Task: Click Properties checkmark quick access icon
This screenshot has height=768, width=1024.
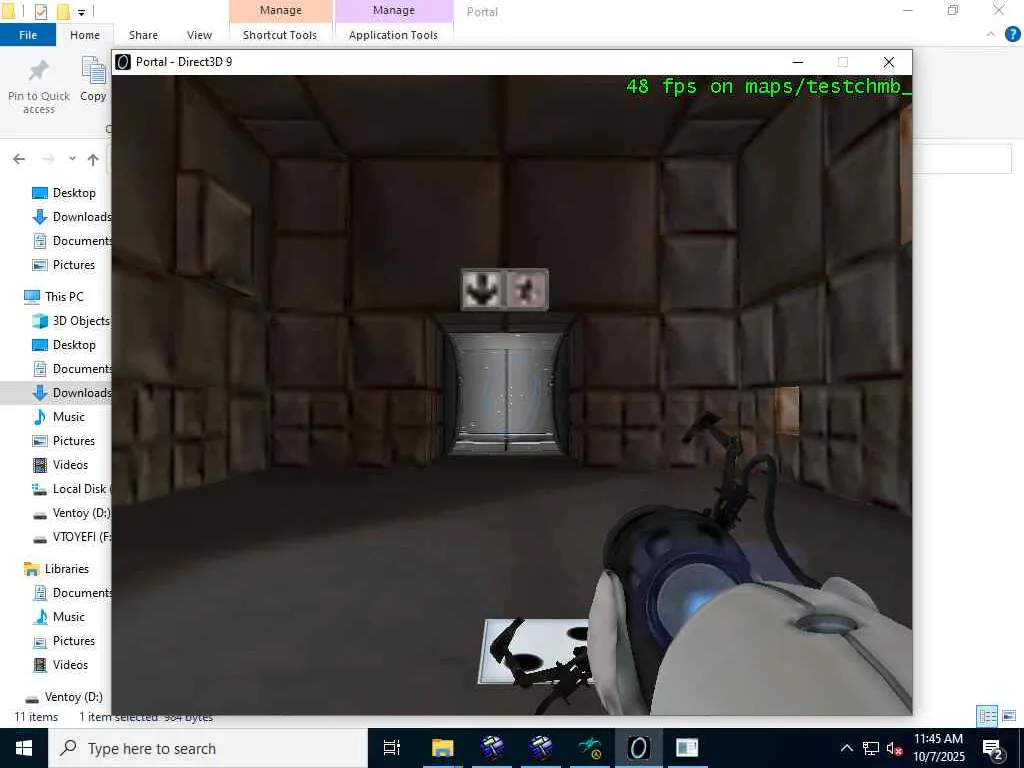Action: (x=40, y=12)
